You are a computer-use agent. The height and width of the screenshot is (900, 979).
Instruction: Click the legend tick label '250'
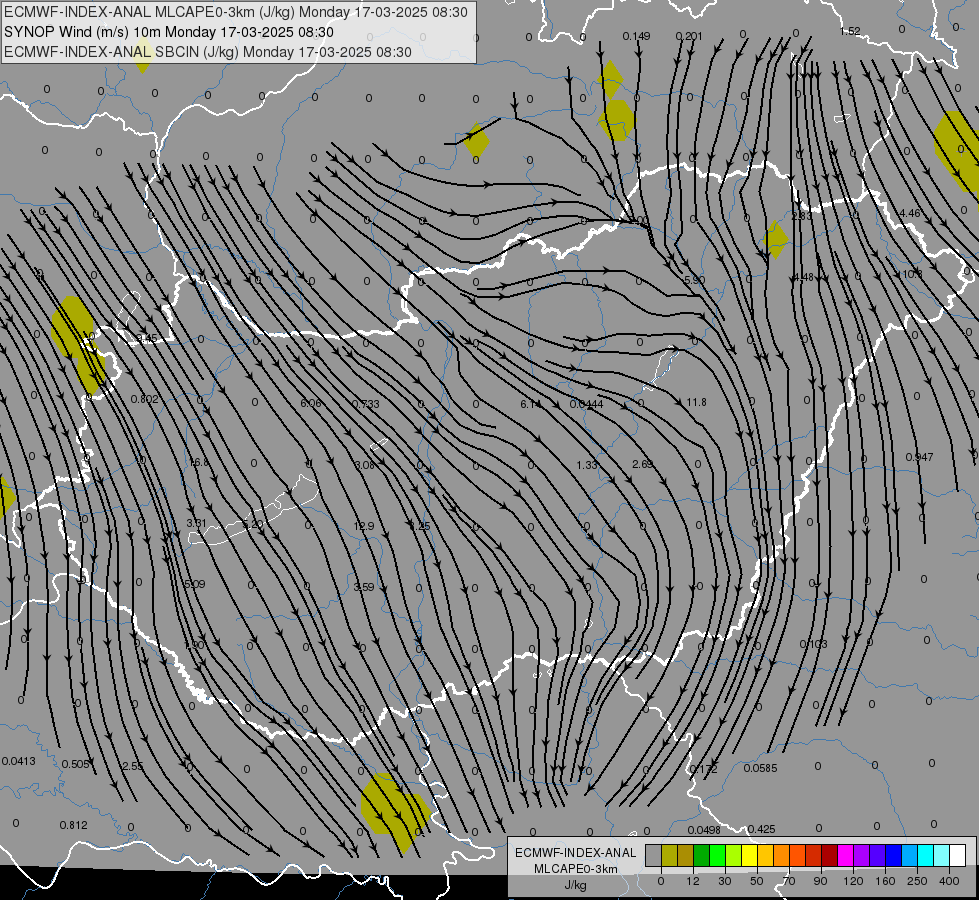pyautogui.click(x=917, y=881)
